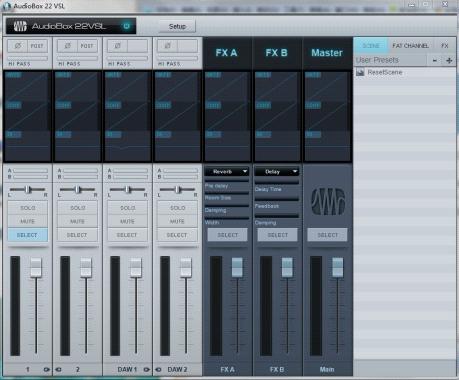
Task: Invert phase on DAW 2 channel
Action: point(167,46)
